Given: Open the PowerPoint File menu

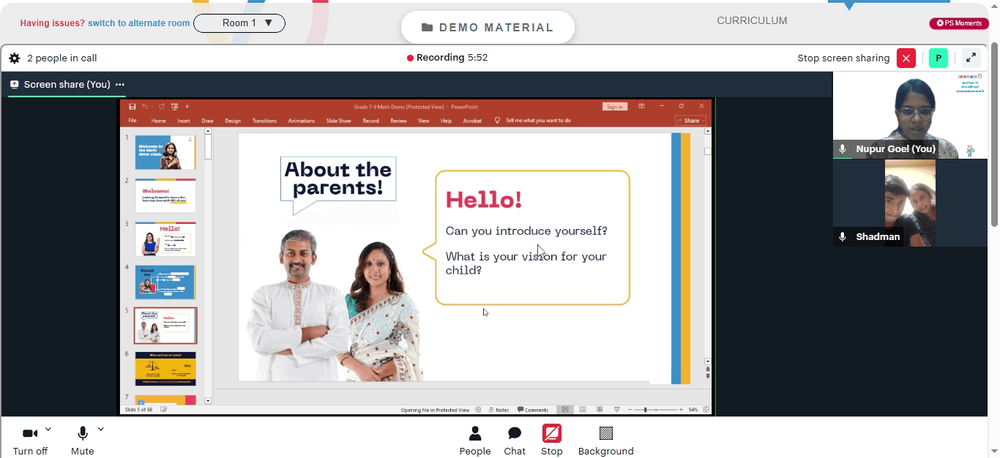Looking at the screenshot, I should coord(132,121).
